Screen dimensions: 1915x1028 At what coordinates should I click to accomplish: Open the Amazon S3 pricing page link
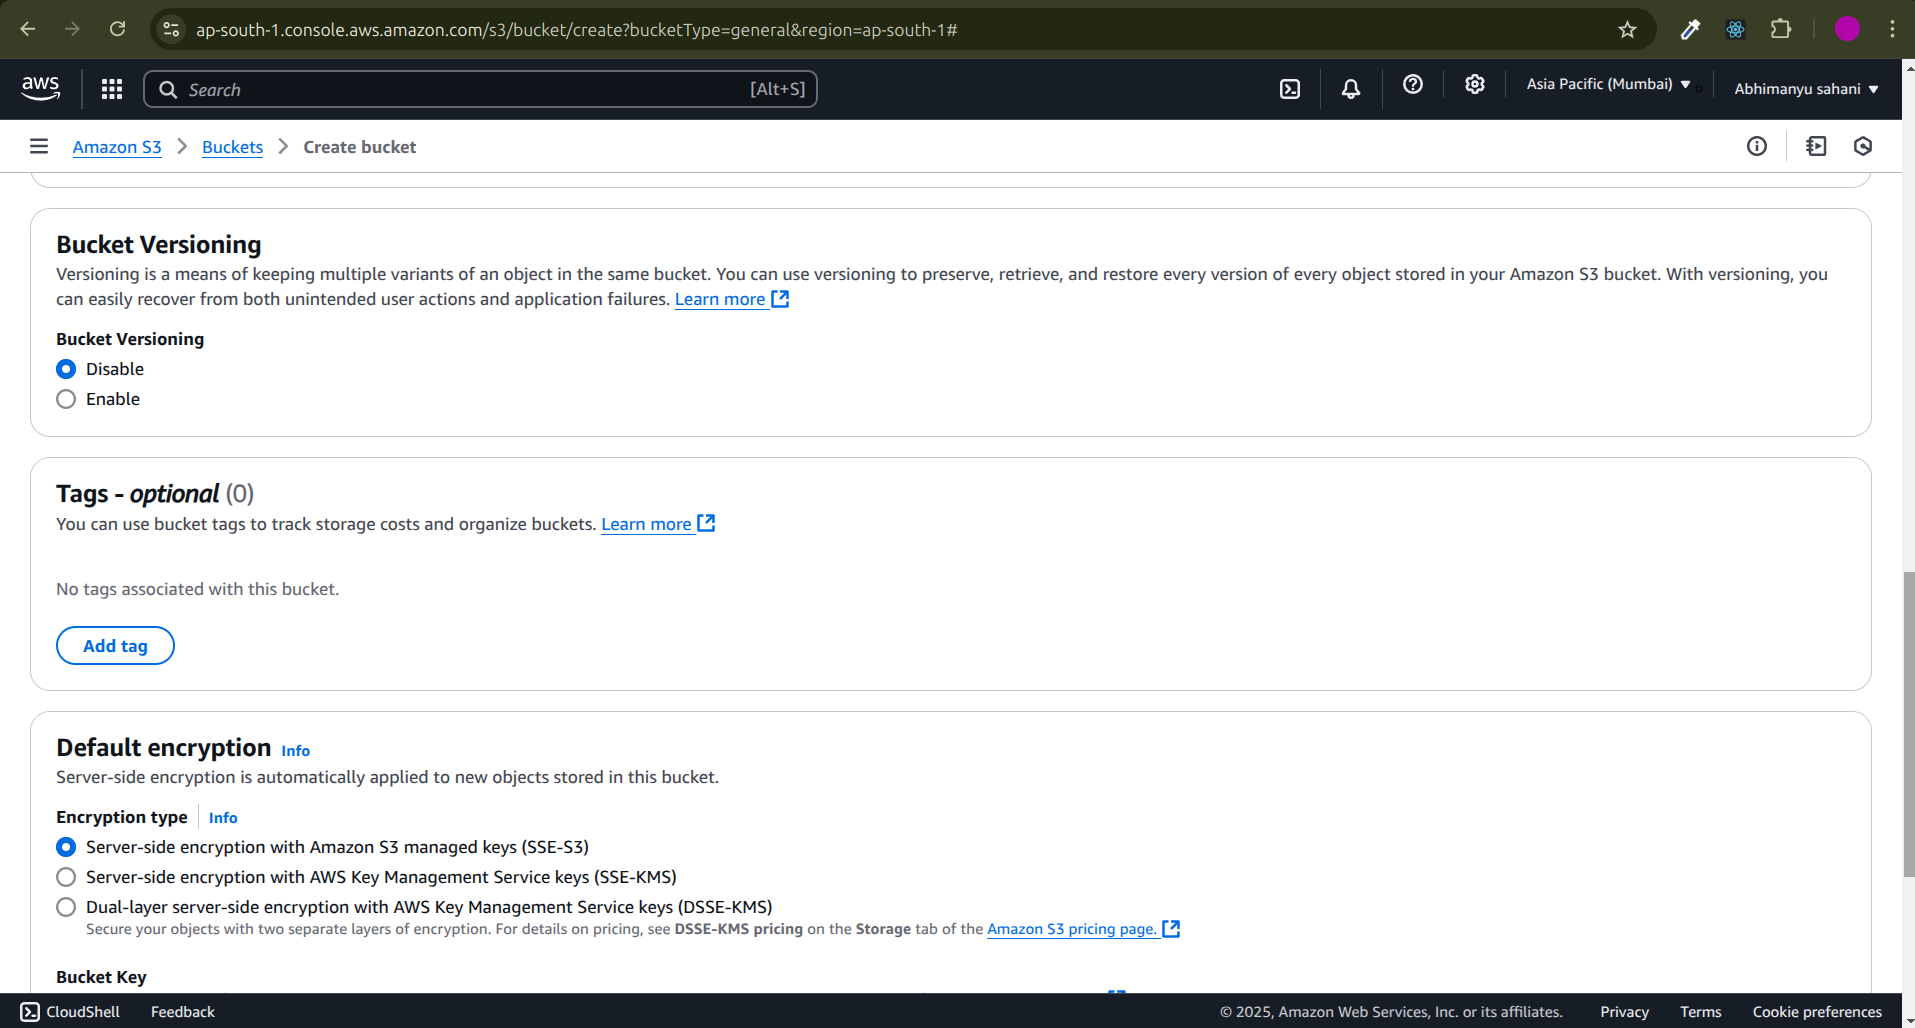(1083, 929)
